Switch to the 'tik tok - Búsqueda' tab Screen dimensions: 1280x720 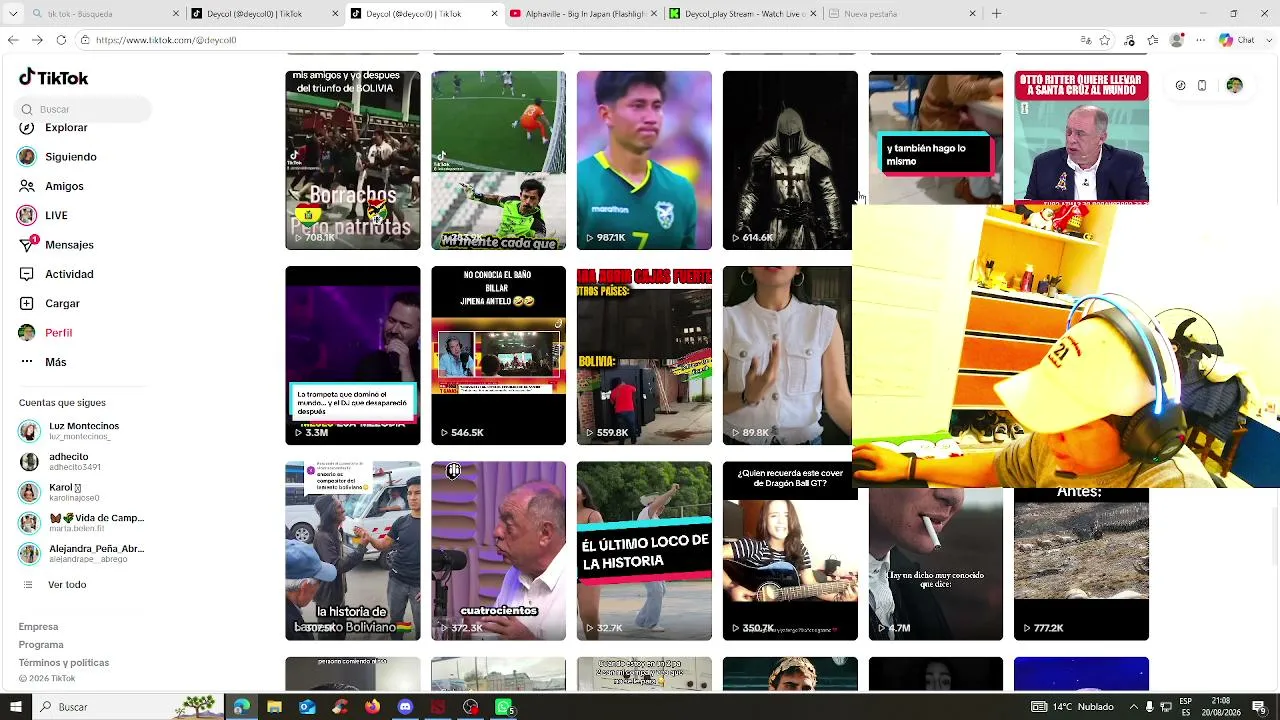[x=105, y=14]
